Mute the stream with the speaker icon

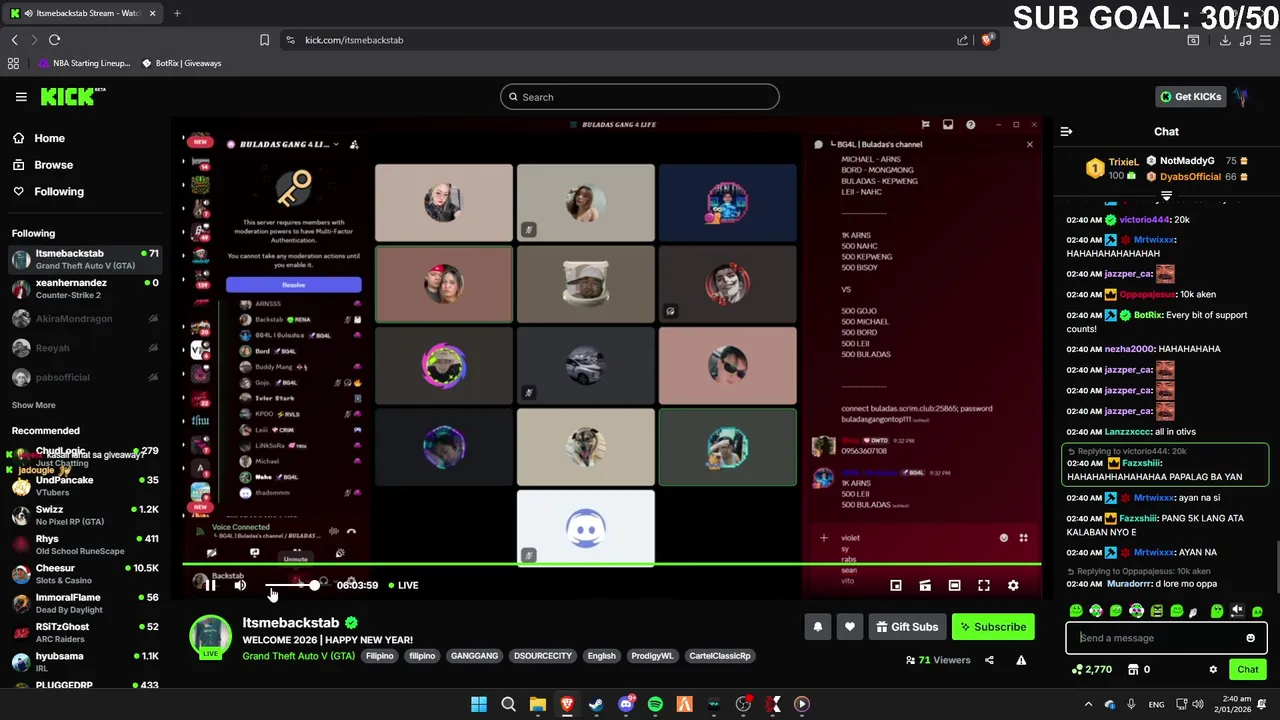pyautogui.click(x=240, y=585)
